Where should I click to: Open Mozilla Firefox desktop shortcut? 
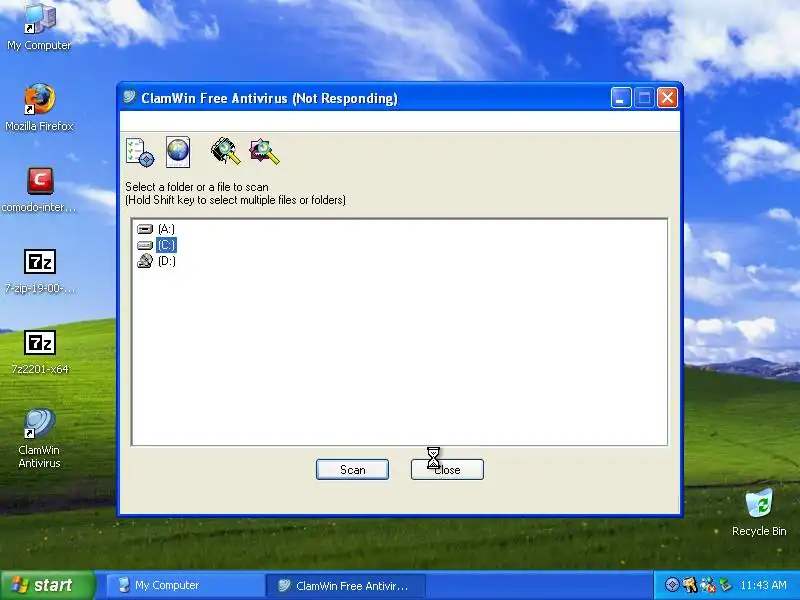tap(39, 108)
